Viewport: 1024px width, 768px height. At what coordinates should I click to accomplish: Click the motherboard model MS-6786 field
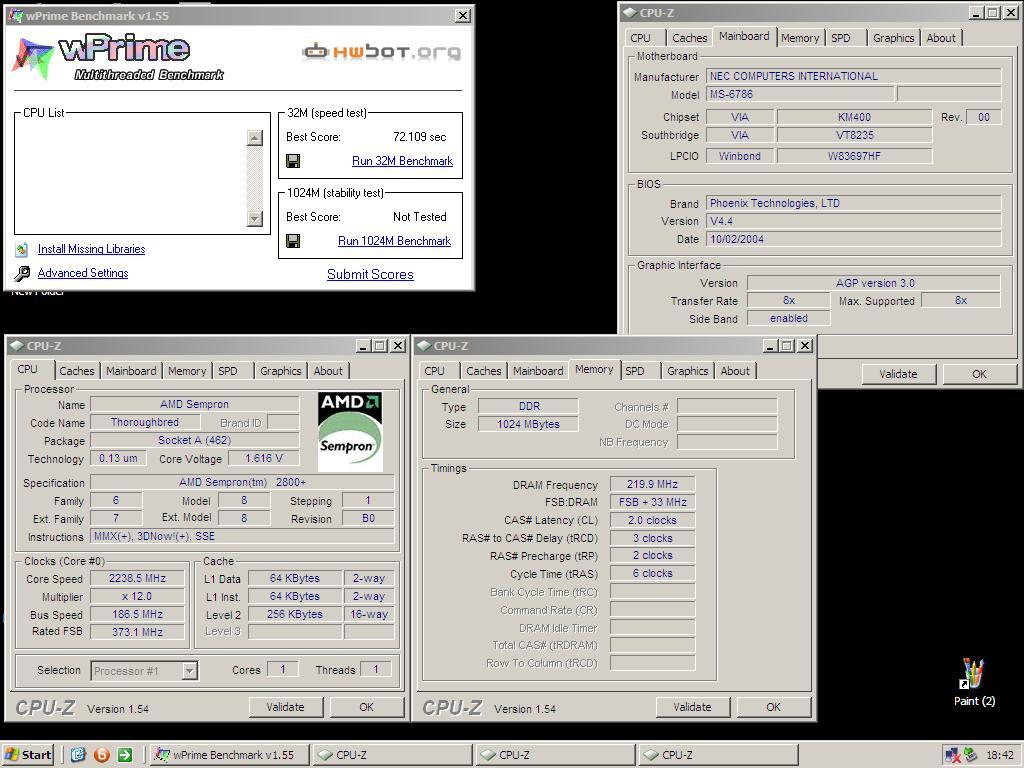click(800, 94)
